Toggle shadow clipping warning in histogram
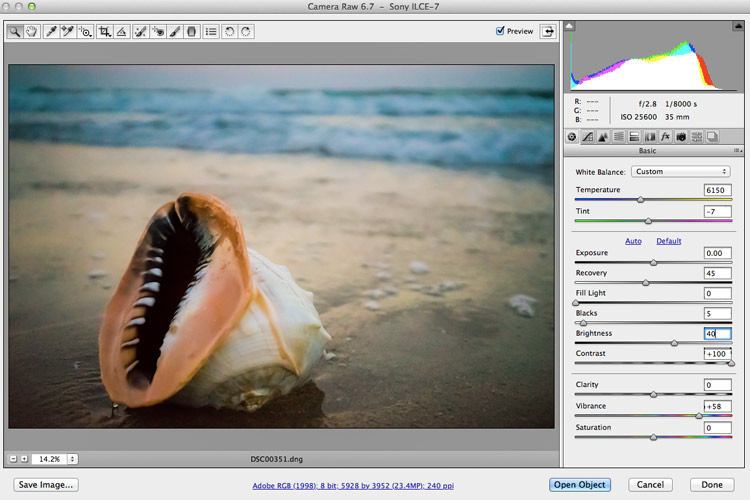 click(569, 26)
